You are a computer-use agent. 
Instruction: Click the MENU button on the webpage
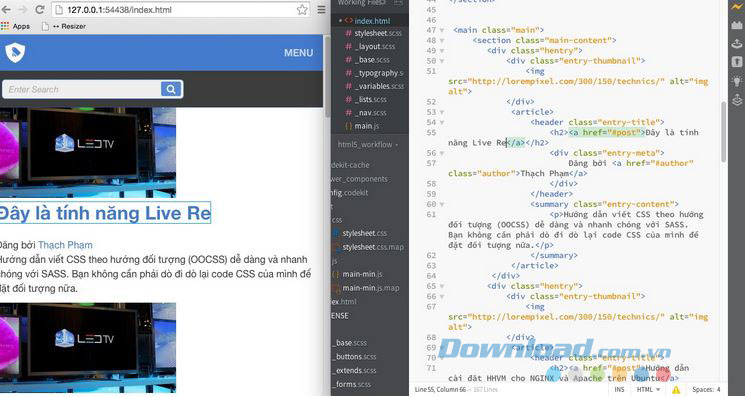pos(298,53)
